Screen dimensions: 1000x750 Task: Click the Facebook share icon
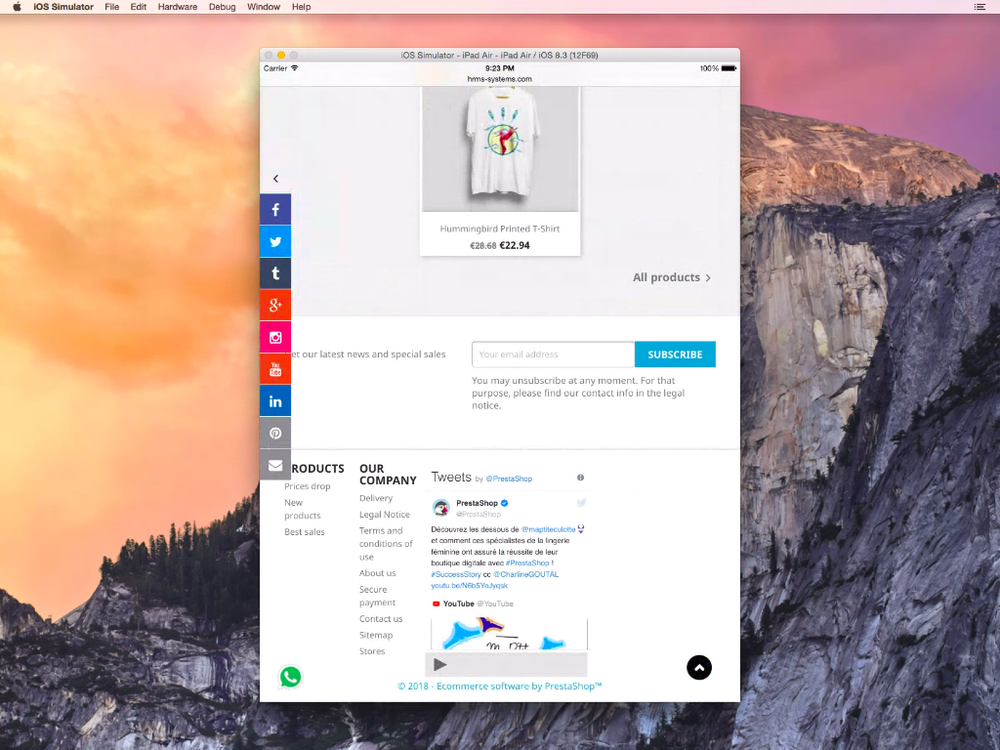[276, 210]
